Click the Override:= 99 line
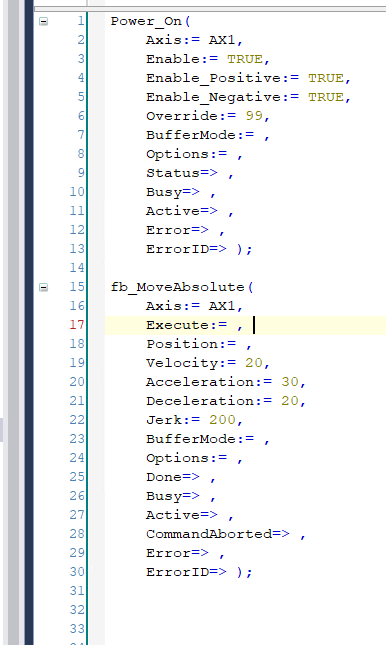Image resolution: width=386 pixels, height=645 pixels. [x=208, y=116]
